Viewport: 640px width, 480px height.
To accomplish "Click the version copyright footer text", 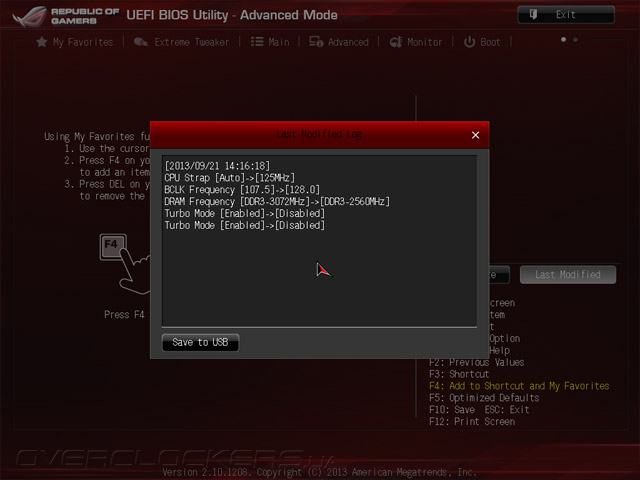I will 319,472.
